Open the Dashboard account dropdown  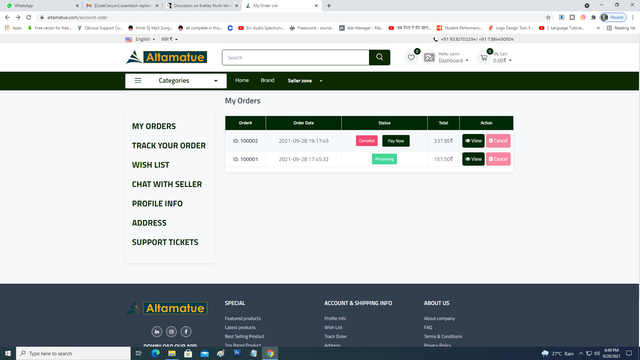(453, 60)
